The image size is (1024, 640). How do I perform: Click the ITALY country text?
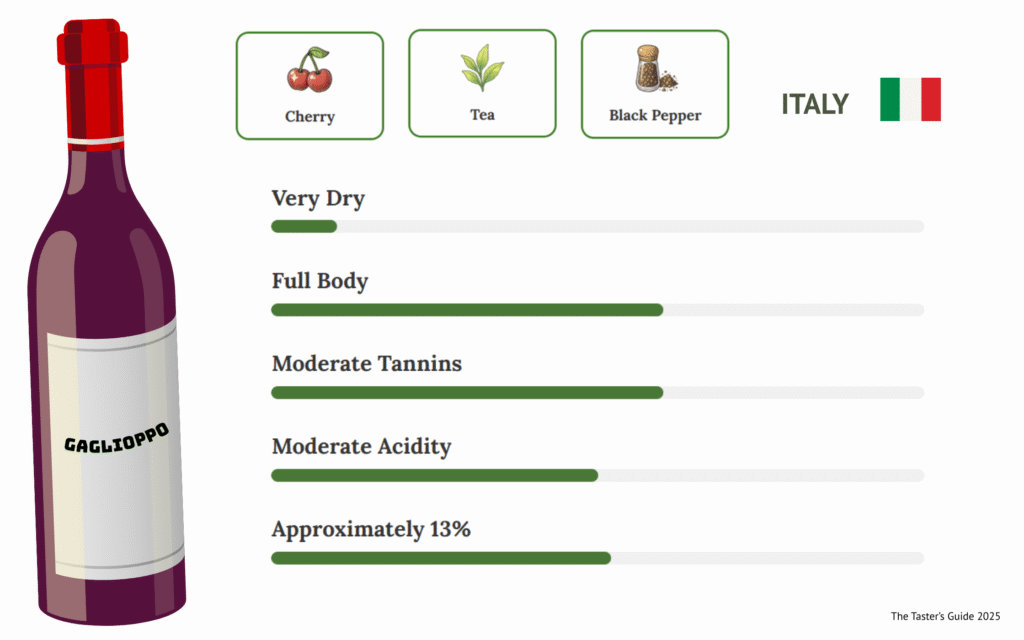pos(815,104)
